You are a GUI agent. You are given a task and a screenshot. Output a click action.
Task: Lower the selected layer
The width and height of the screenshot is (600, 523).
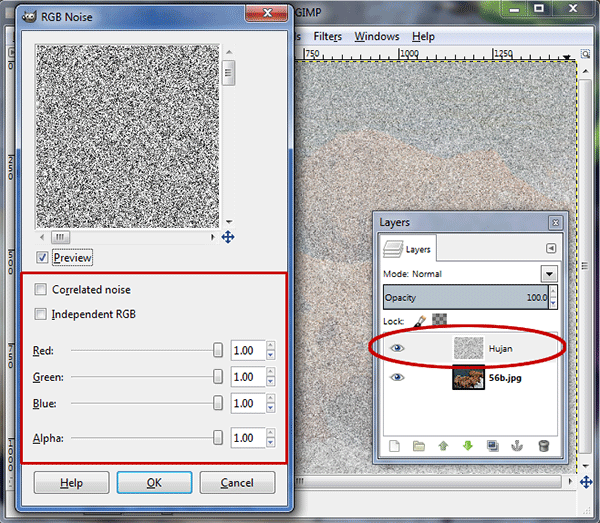click(468, 446)
